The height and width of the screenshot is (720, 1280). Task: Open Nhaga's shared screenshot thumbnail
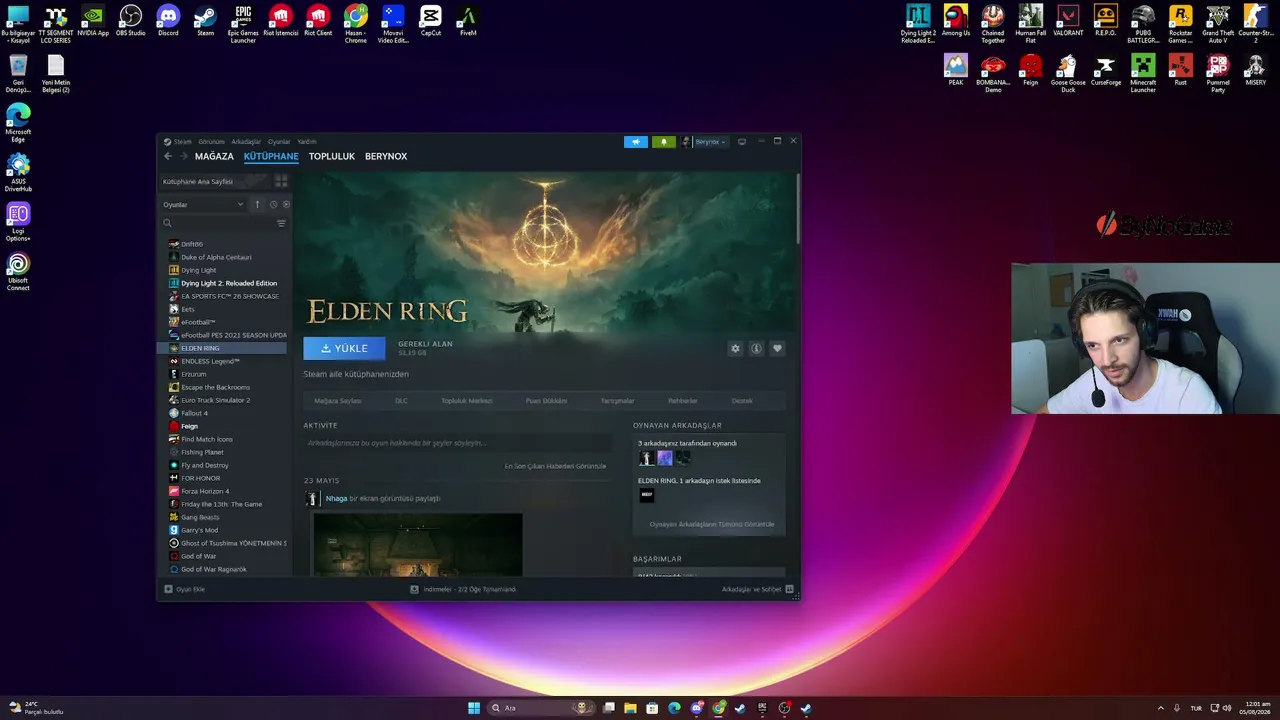coord(418,545)
